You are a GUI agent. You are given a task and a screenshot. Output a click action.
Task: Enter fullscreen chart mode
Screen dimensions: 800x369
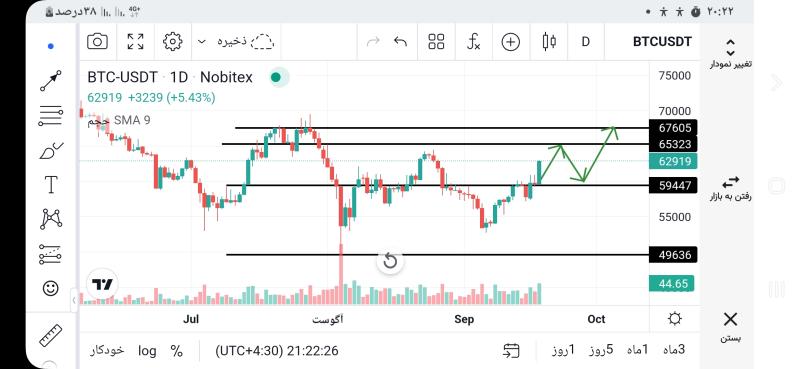click(135, 41)
